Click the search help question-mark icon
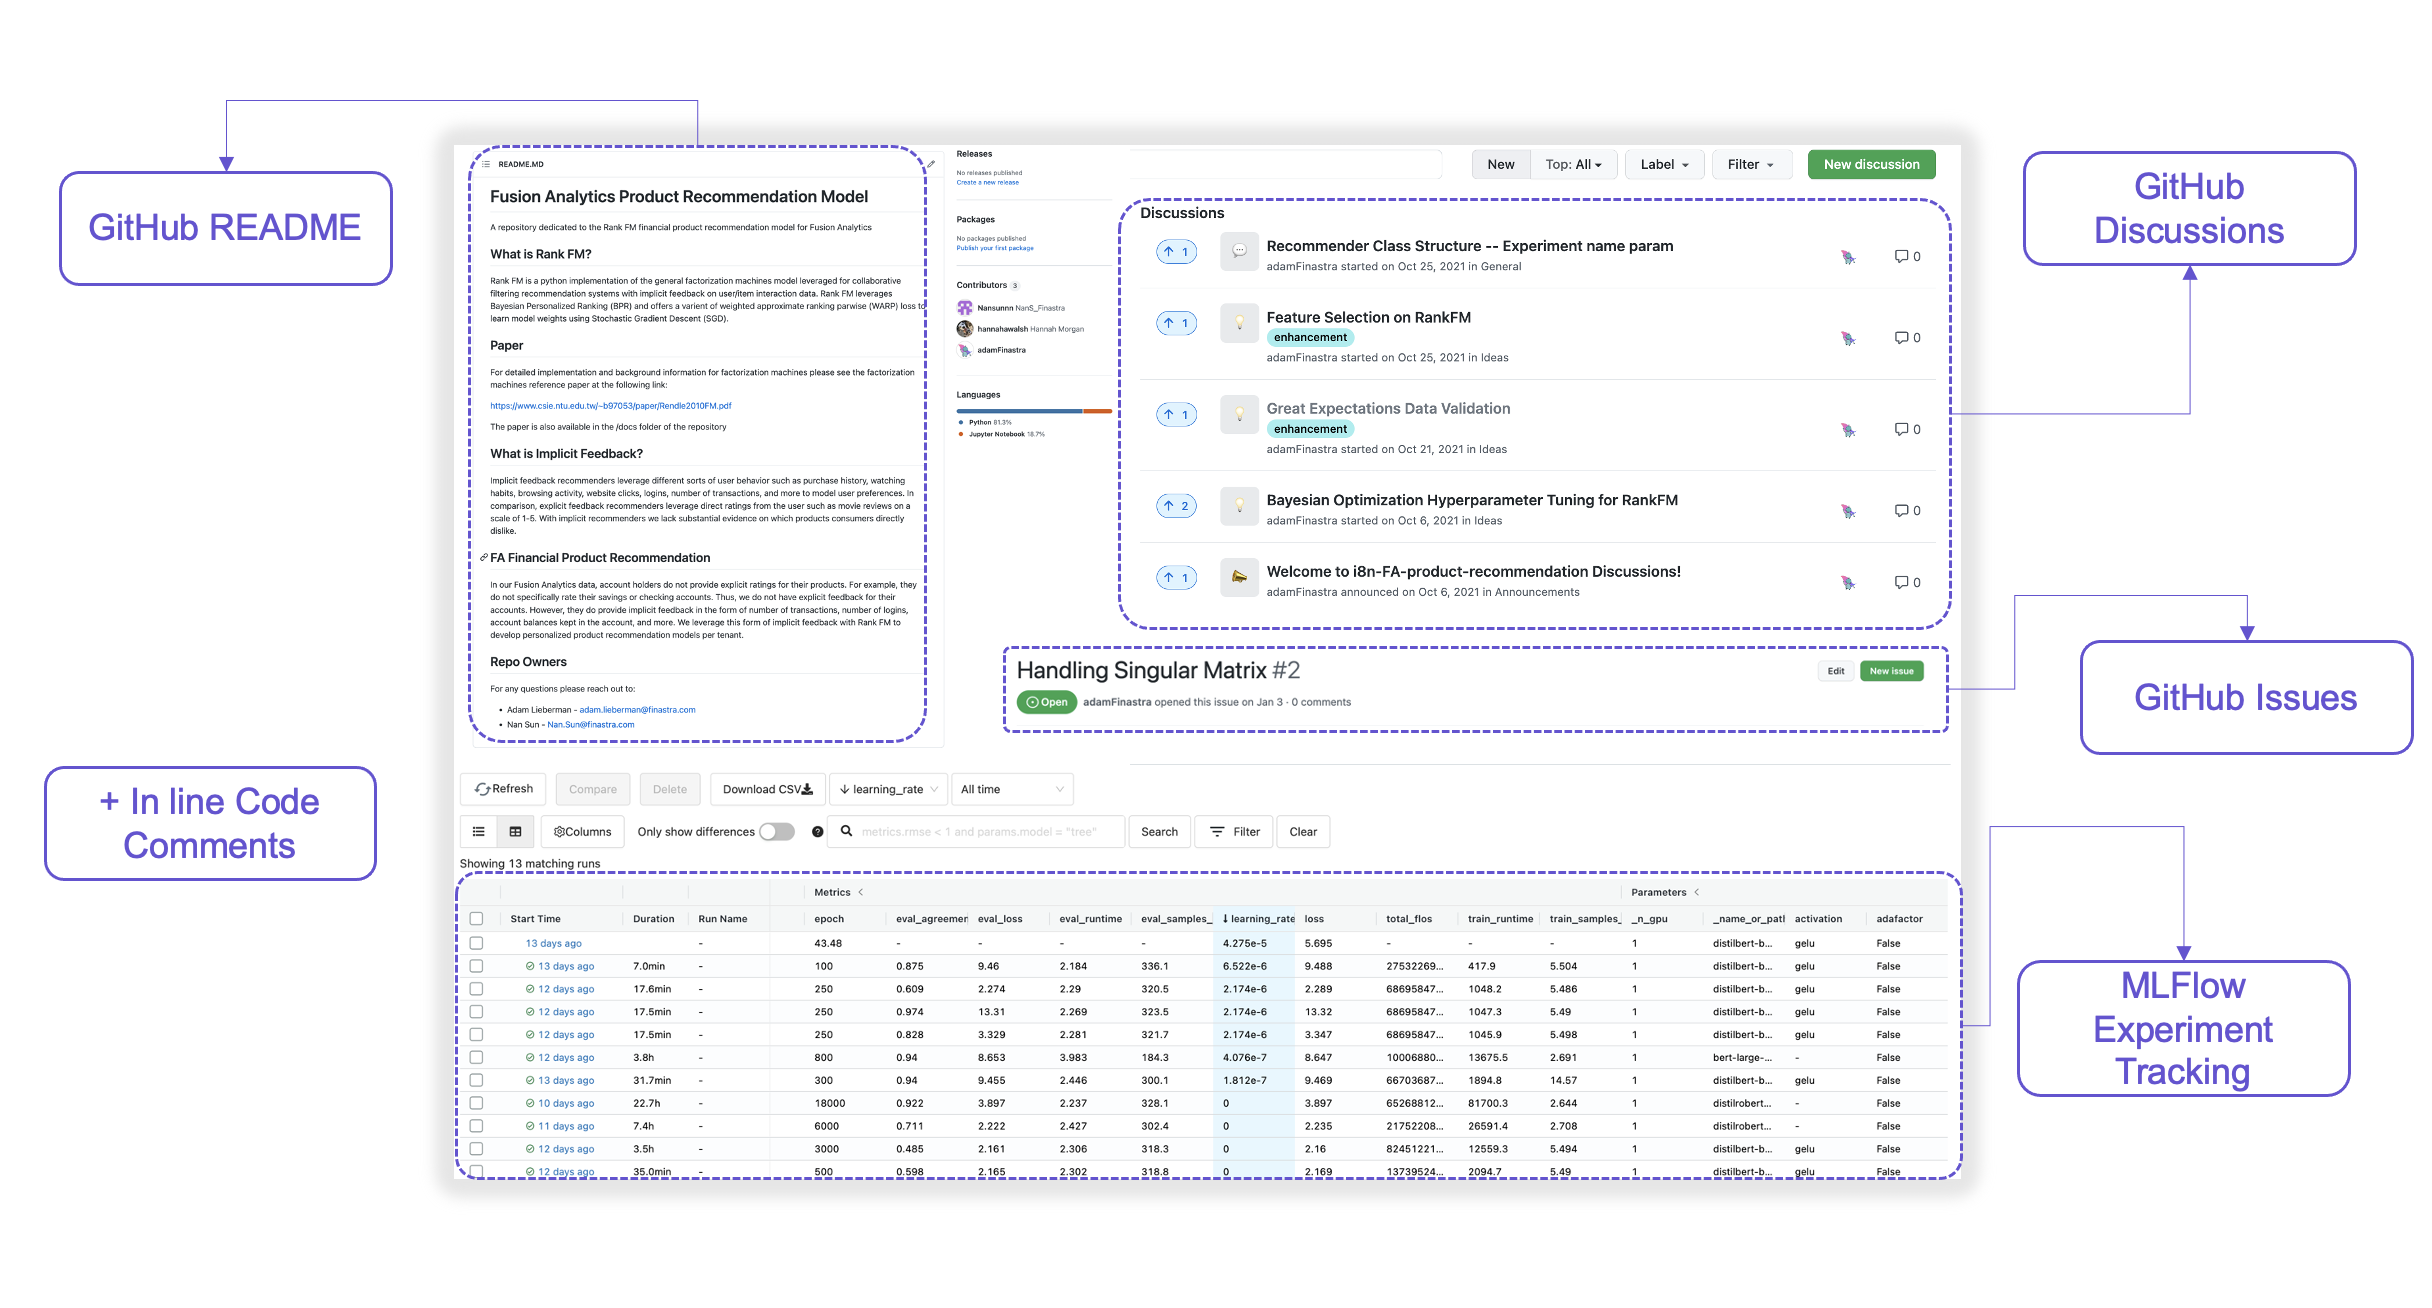The width and height of the screenshot is (2432, 1308). pos(817,831)
